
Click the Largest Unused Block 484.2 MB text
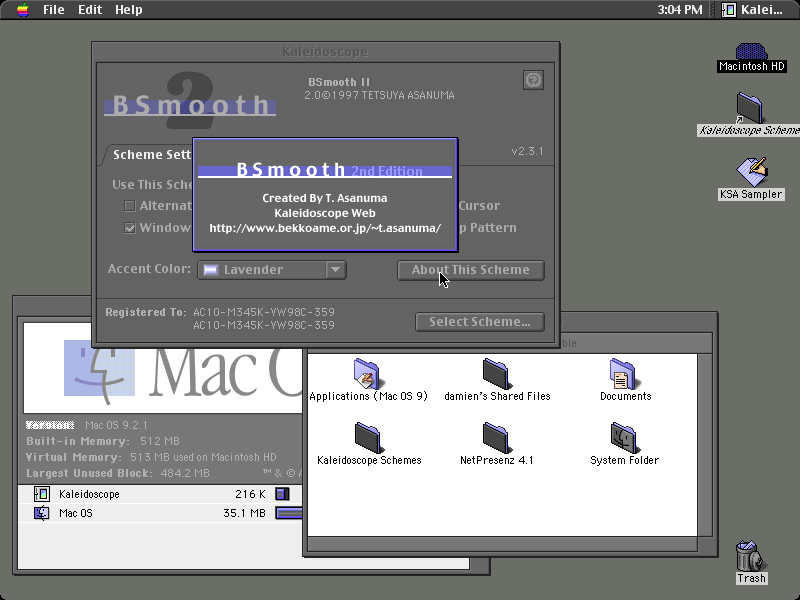coord(117,473)
